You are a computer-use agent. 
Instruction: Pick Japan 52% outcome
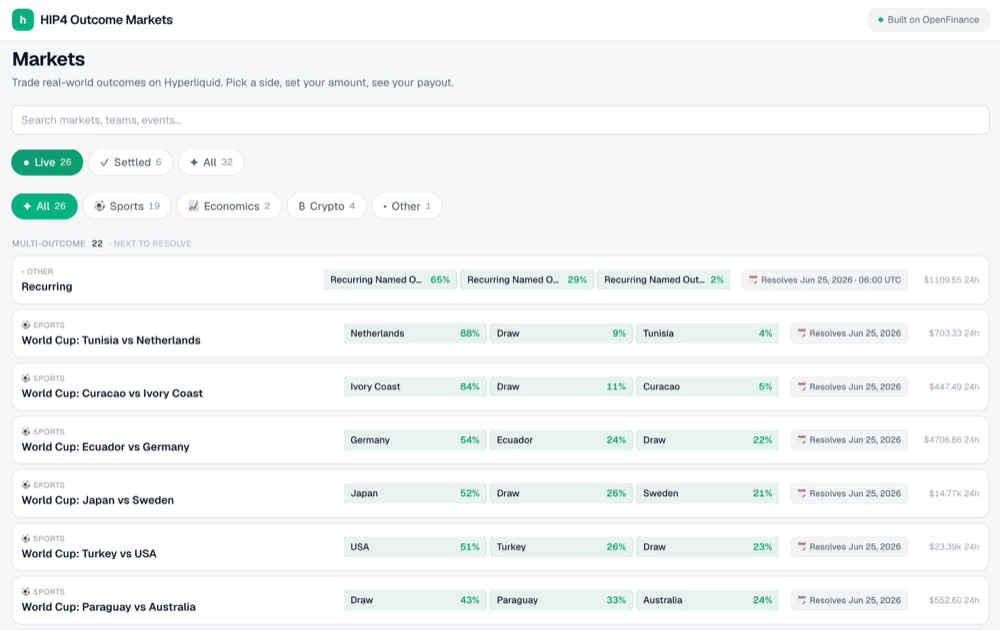pos(415,494)
